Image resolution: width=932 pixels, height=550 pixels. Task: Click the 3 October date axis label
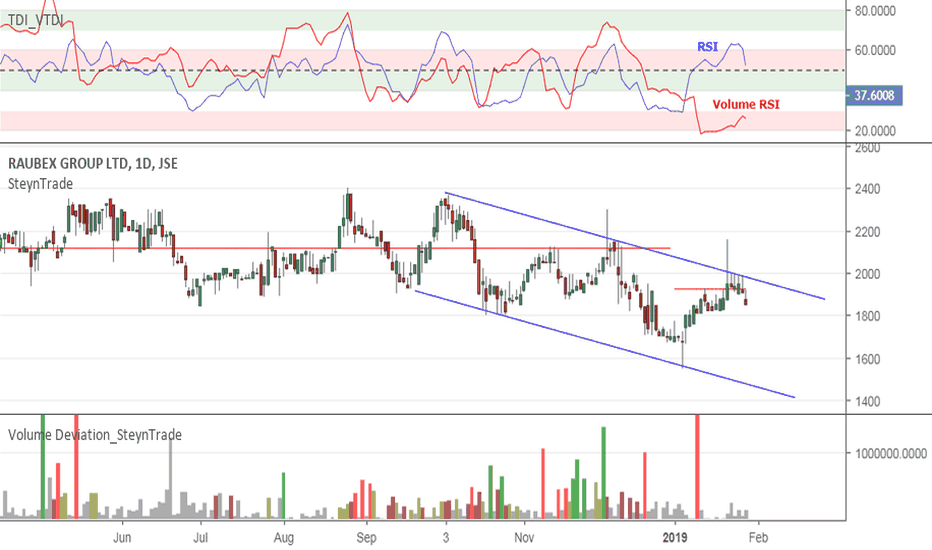(x=446, y=538)
